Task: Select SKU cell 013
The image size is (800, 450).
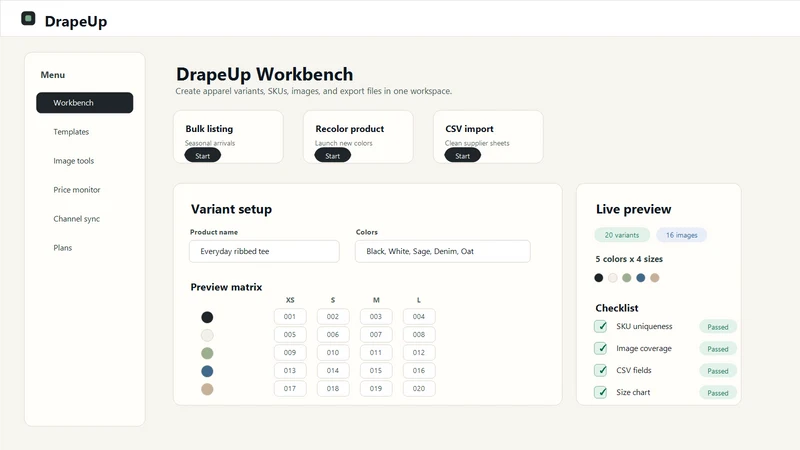Action: [x=290, y=370]
